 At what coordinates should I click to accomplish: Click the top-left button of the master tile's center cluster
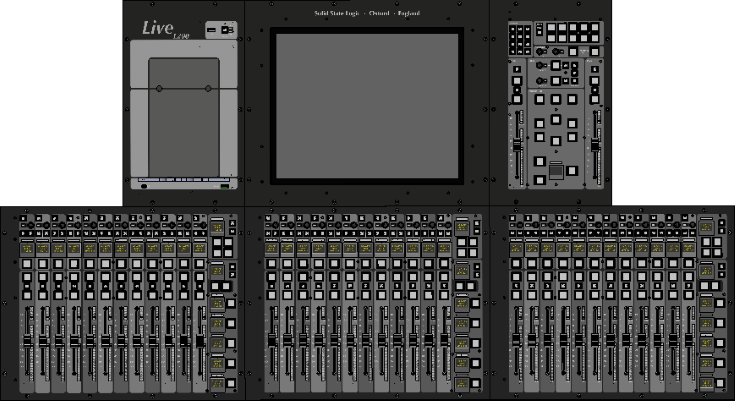tap(540, 99)
